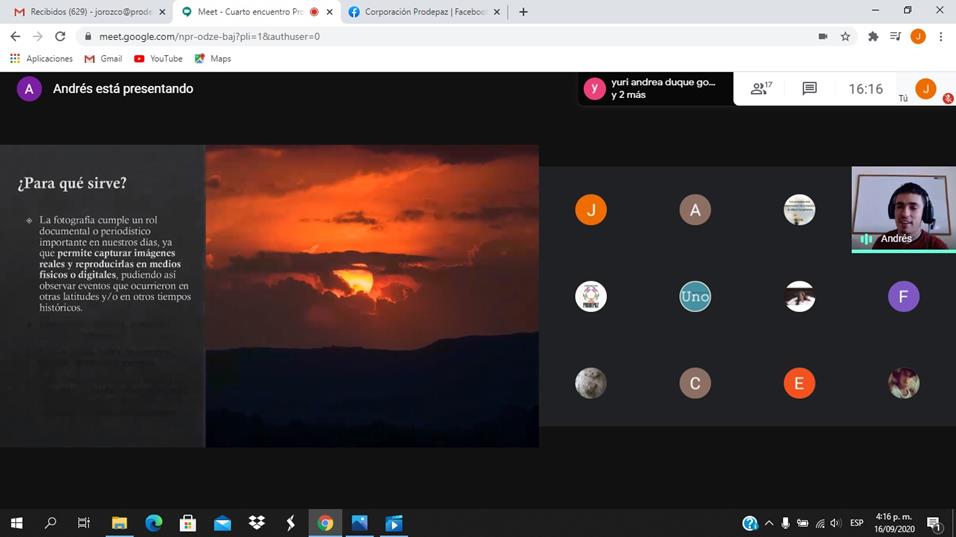The height and width of the screenshot is (537, 956).
Task: Switch to the Corporación Prodepaz Facebook tab
Action: pyautogui.click(x=418, y=12)
